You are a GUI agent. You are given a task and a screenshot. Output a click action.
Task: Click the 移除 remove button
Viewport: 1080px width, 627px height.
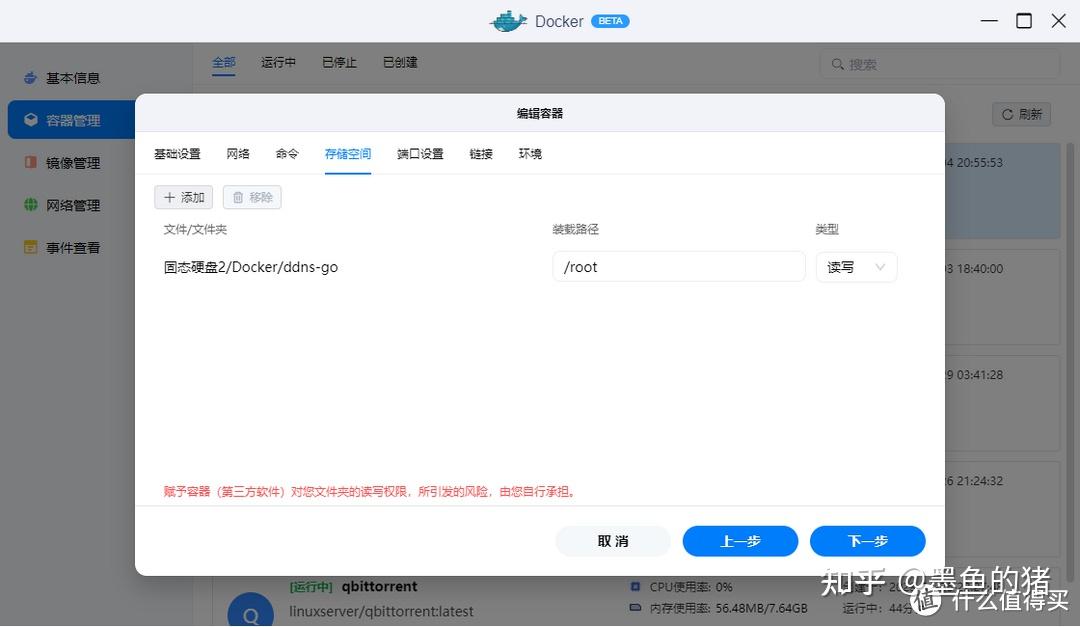coord(251,197)
